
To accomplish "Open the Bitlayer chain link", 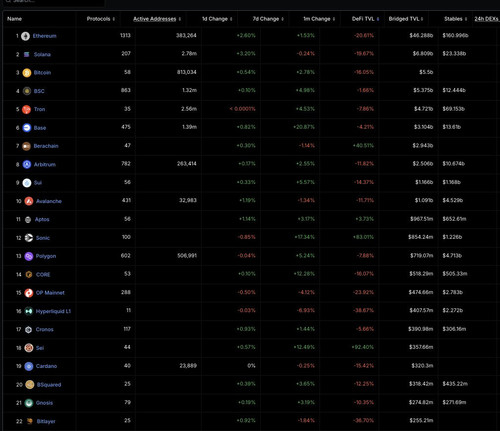I will (46, 421).
